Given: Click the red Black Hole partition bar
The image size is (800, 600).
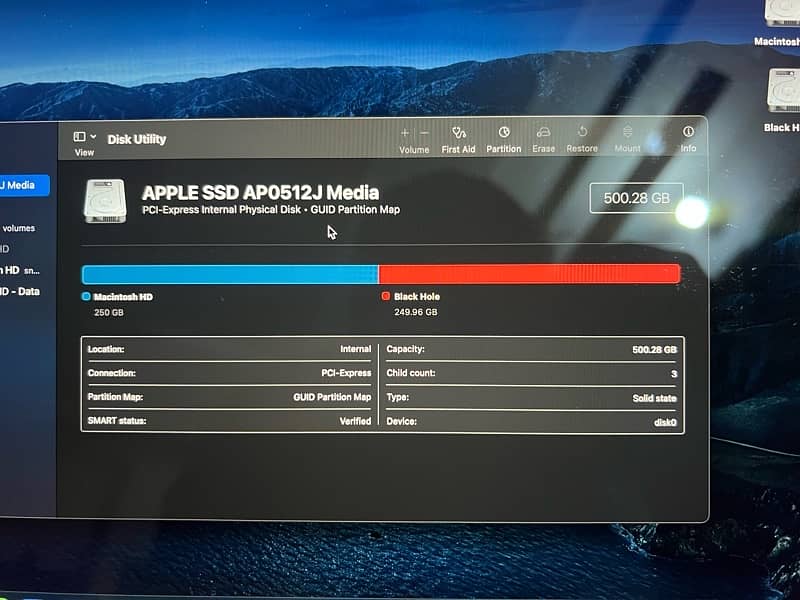Looking at the screenshot, I should point(529,274).
